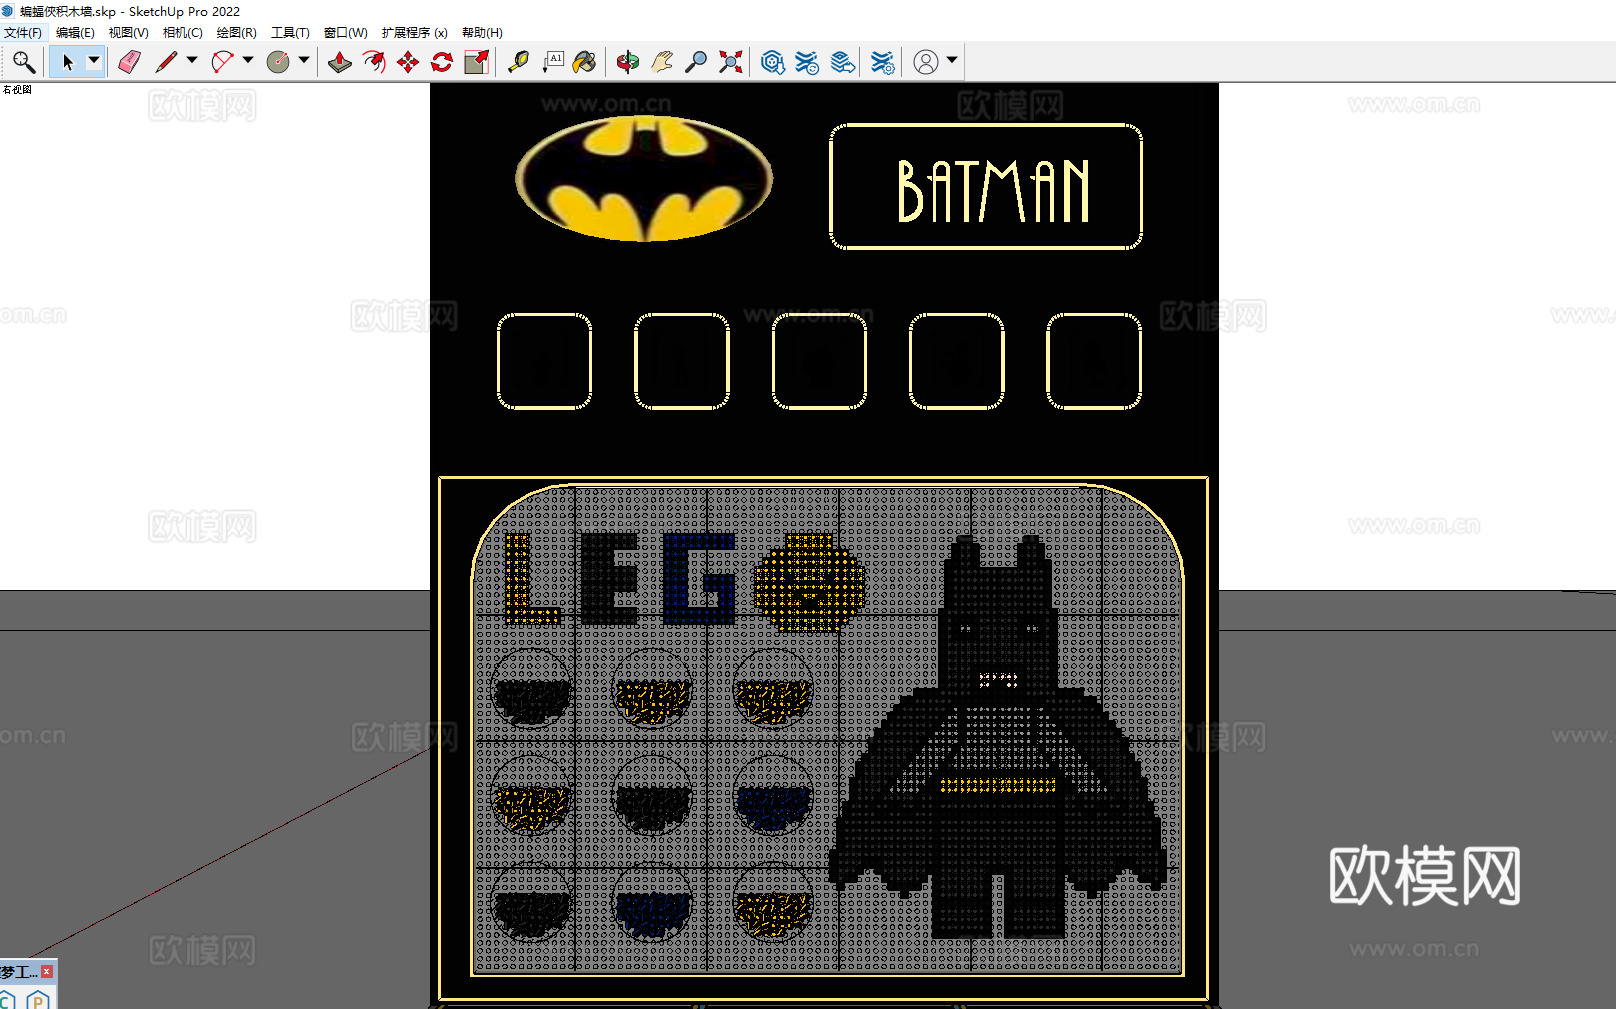Open the 视图(V) menu

[129, 33]
